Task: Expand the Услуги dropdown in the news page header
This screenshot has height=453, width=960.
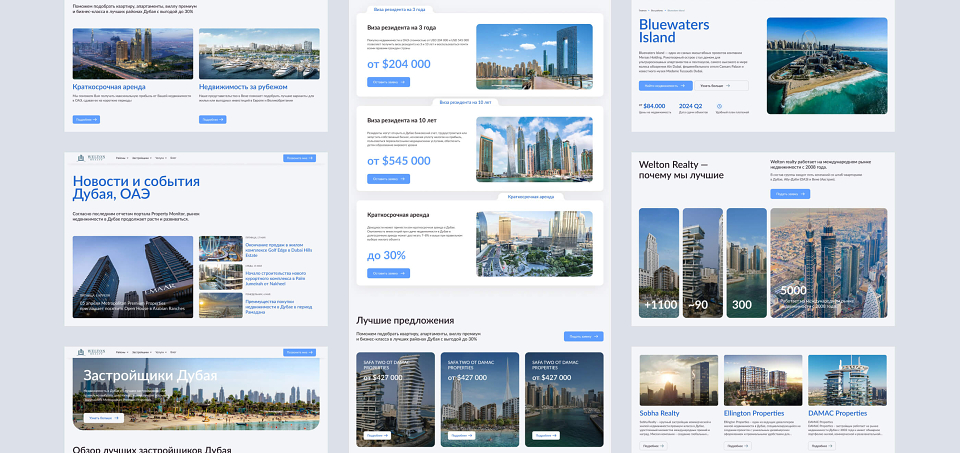Action: click(160, 158)
